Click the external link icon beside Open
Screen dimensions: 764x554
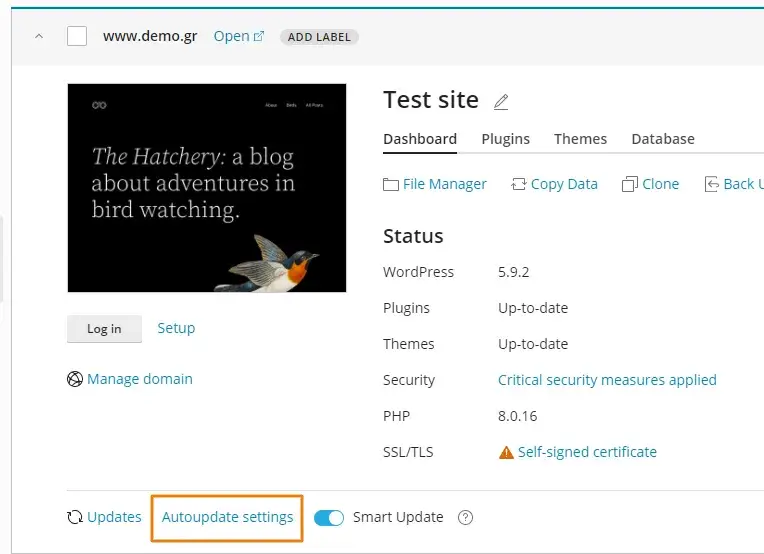259,36
